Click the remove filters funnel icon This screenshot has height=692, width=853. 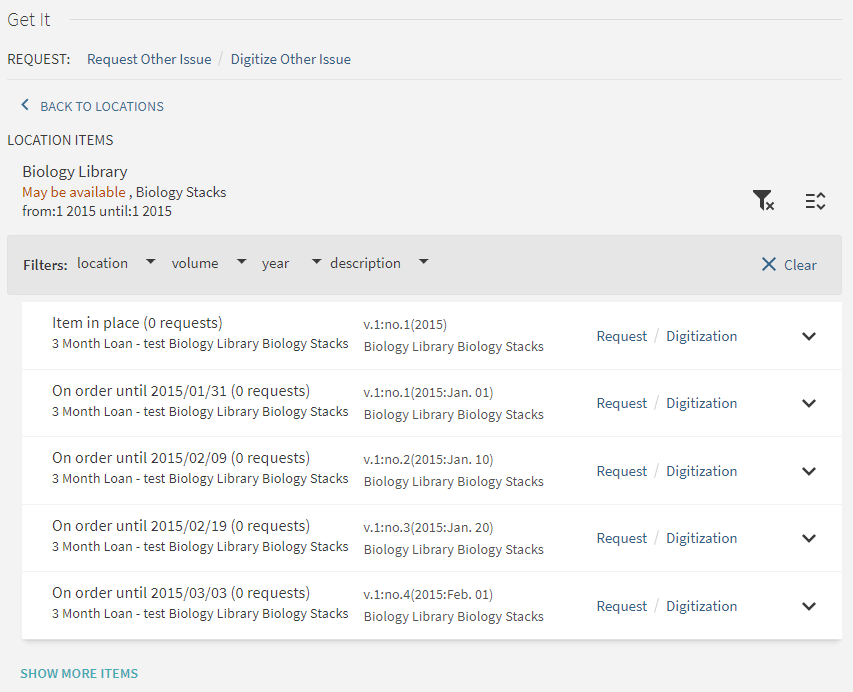coord(763,200)
